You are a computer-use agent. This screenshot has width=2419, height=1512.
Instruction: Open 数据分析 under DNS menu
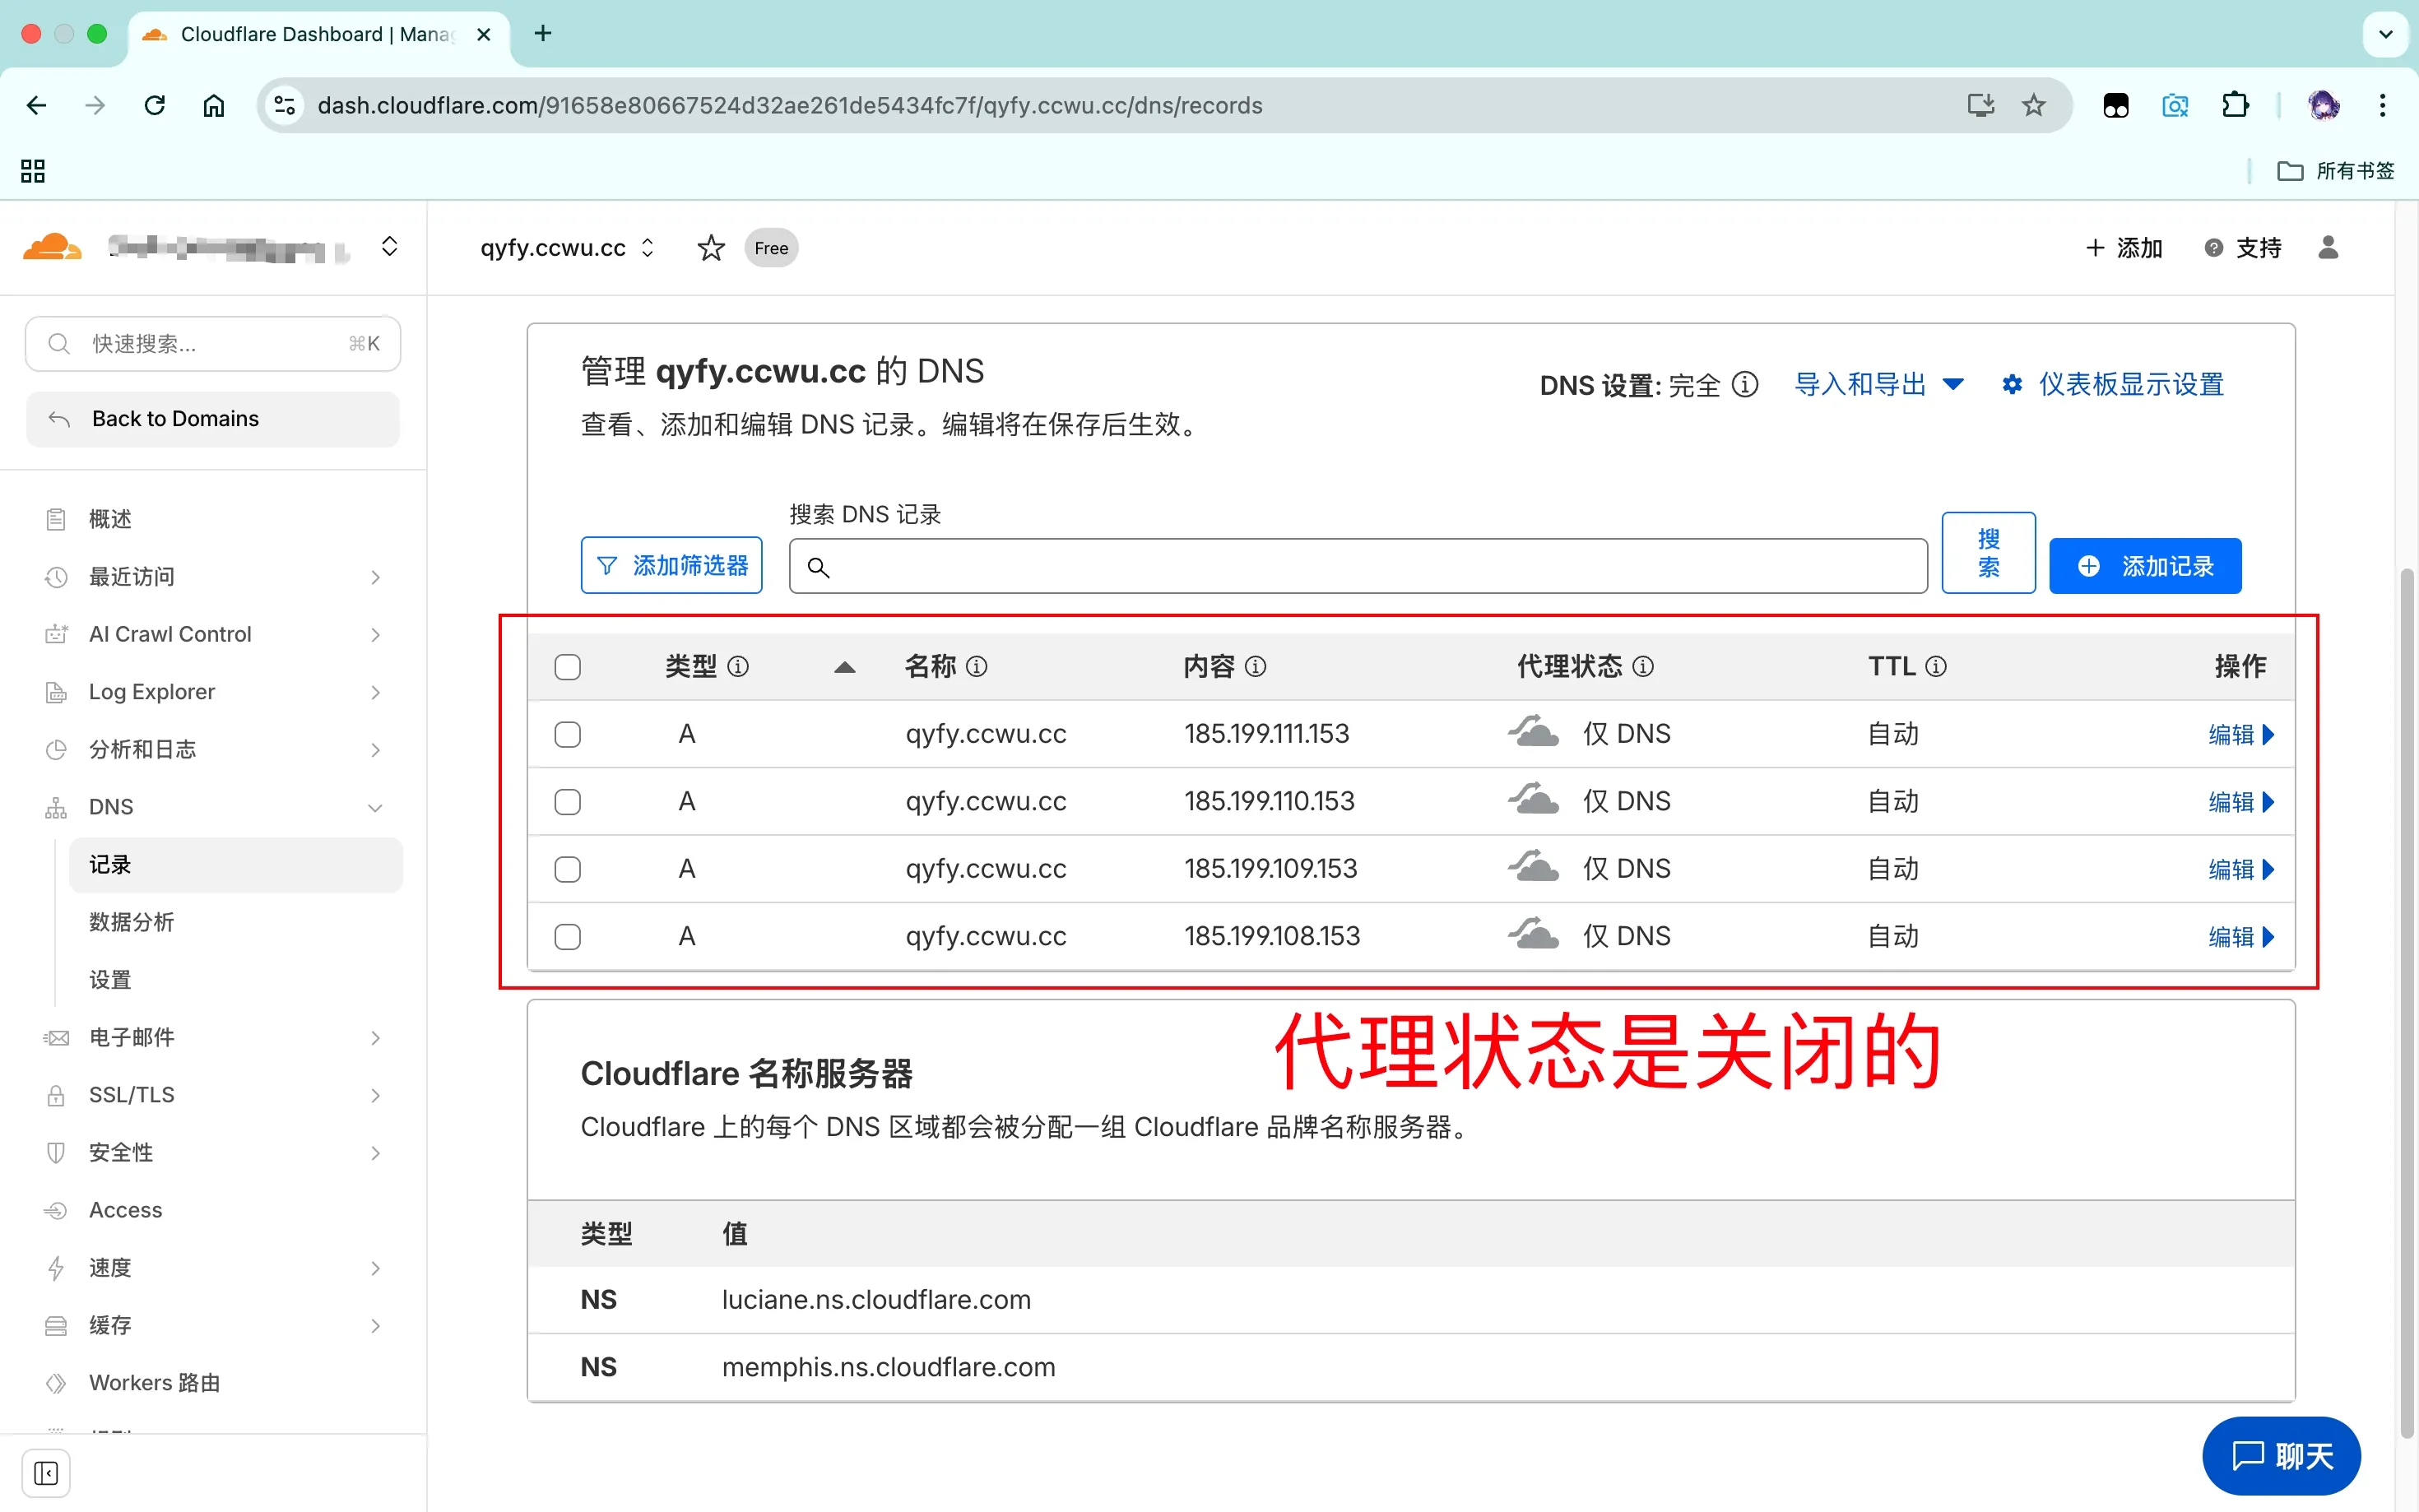pyautogui.click(x=131, y=922)
